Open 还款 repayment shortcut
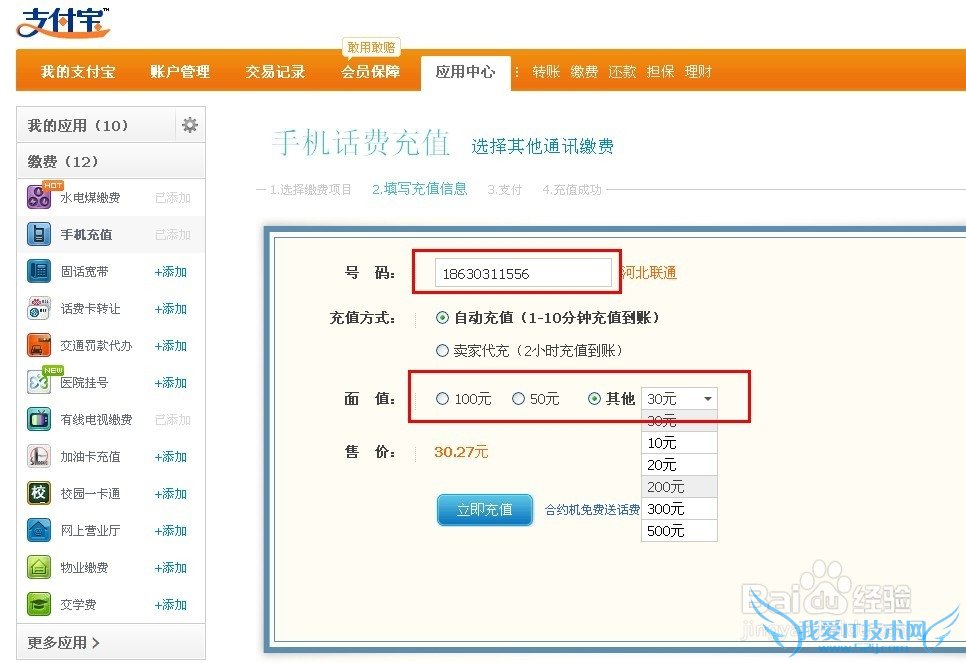 [622, 71]
